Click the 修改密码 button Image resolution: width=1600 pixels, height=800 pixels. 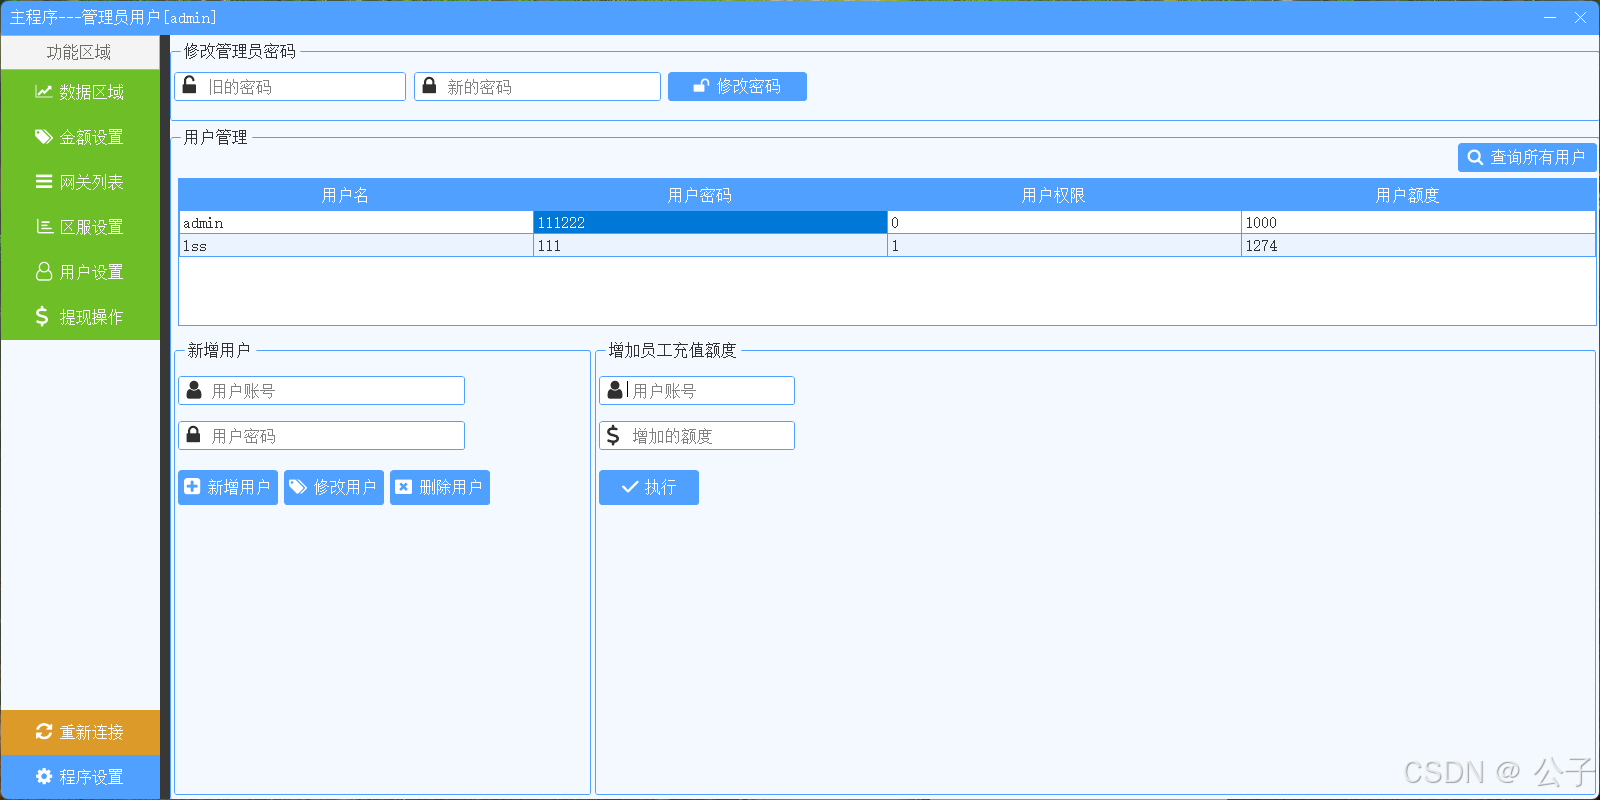[737, 87]
